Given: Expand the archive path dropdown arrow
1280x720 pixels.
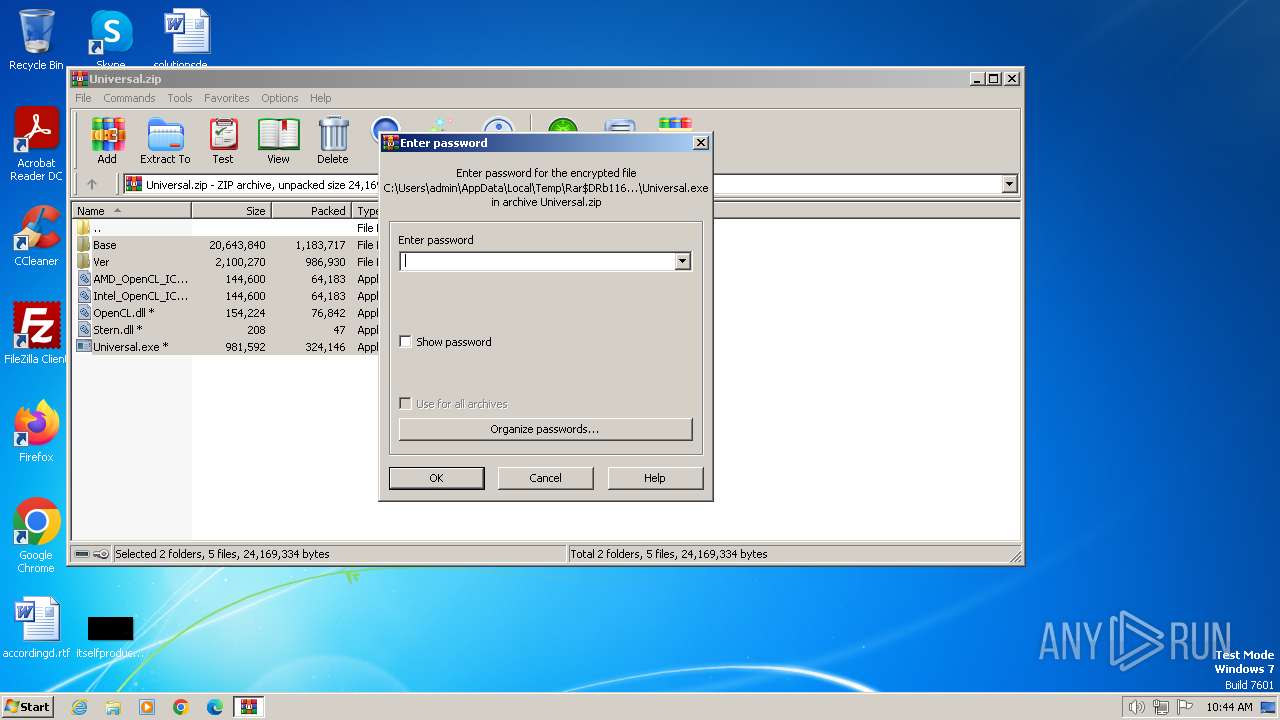Looking at the screenshot, I should (1009, 184).
